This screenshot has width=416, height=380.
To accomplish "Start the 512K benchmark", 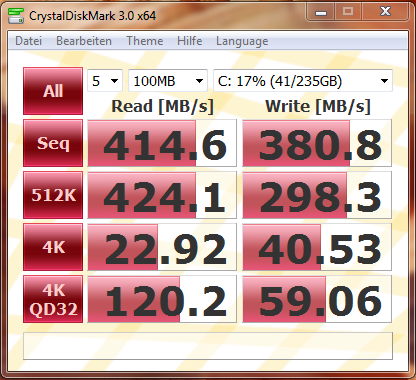I will tap(53, 195).
